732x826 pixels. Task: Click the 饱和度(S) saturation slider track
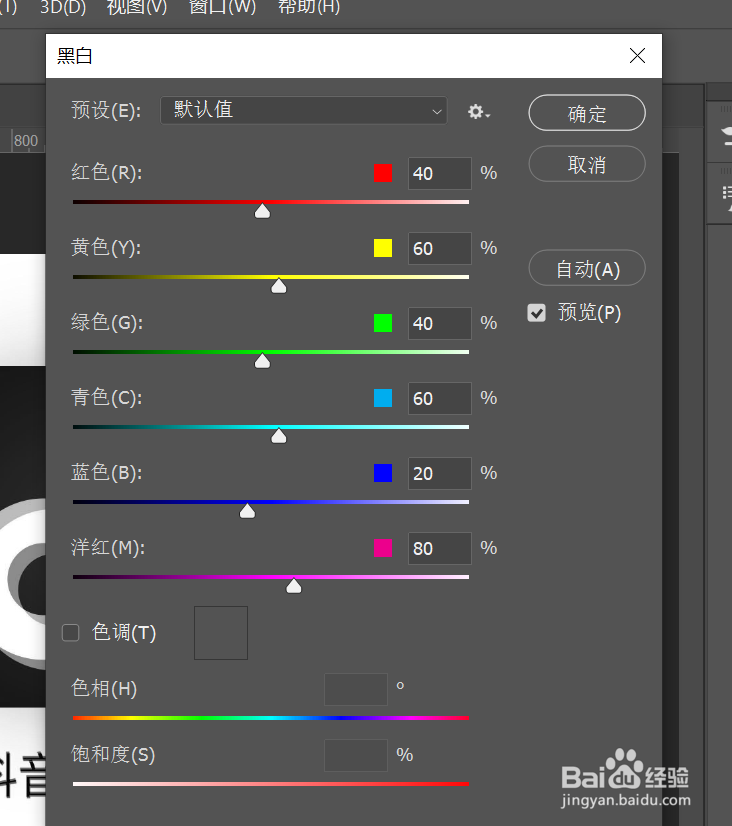(x=271, y=784)
